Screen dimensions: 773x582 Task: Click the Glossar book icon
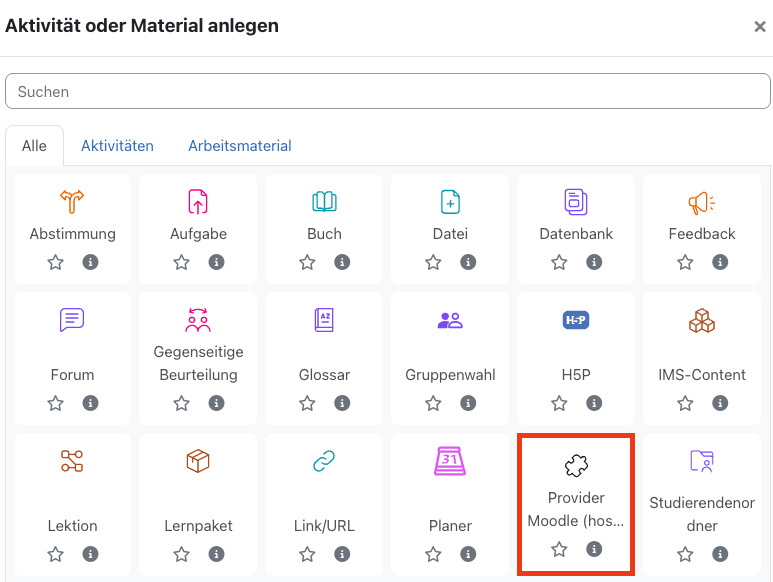[x=324, y=320]
